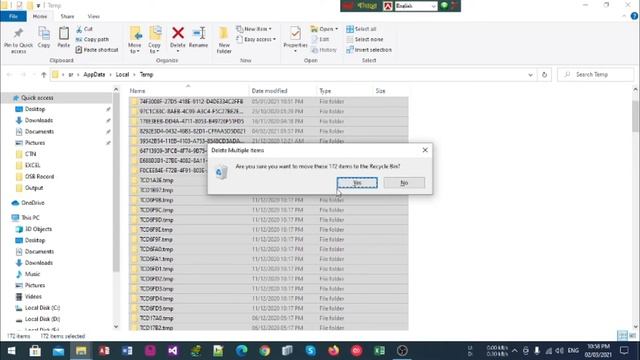The image size is (640, 360).
Task: Open Google Chrome from taskbar
Action: [264, 351]
